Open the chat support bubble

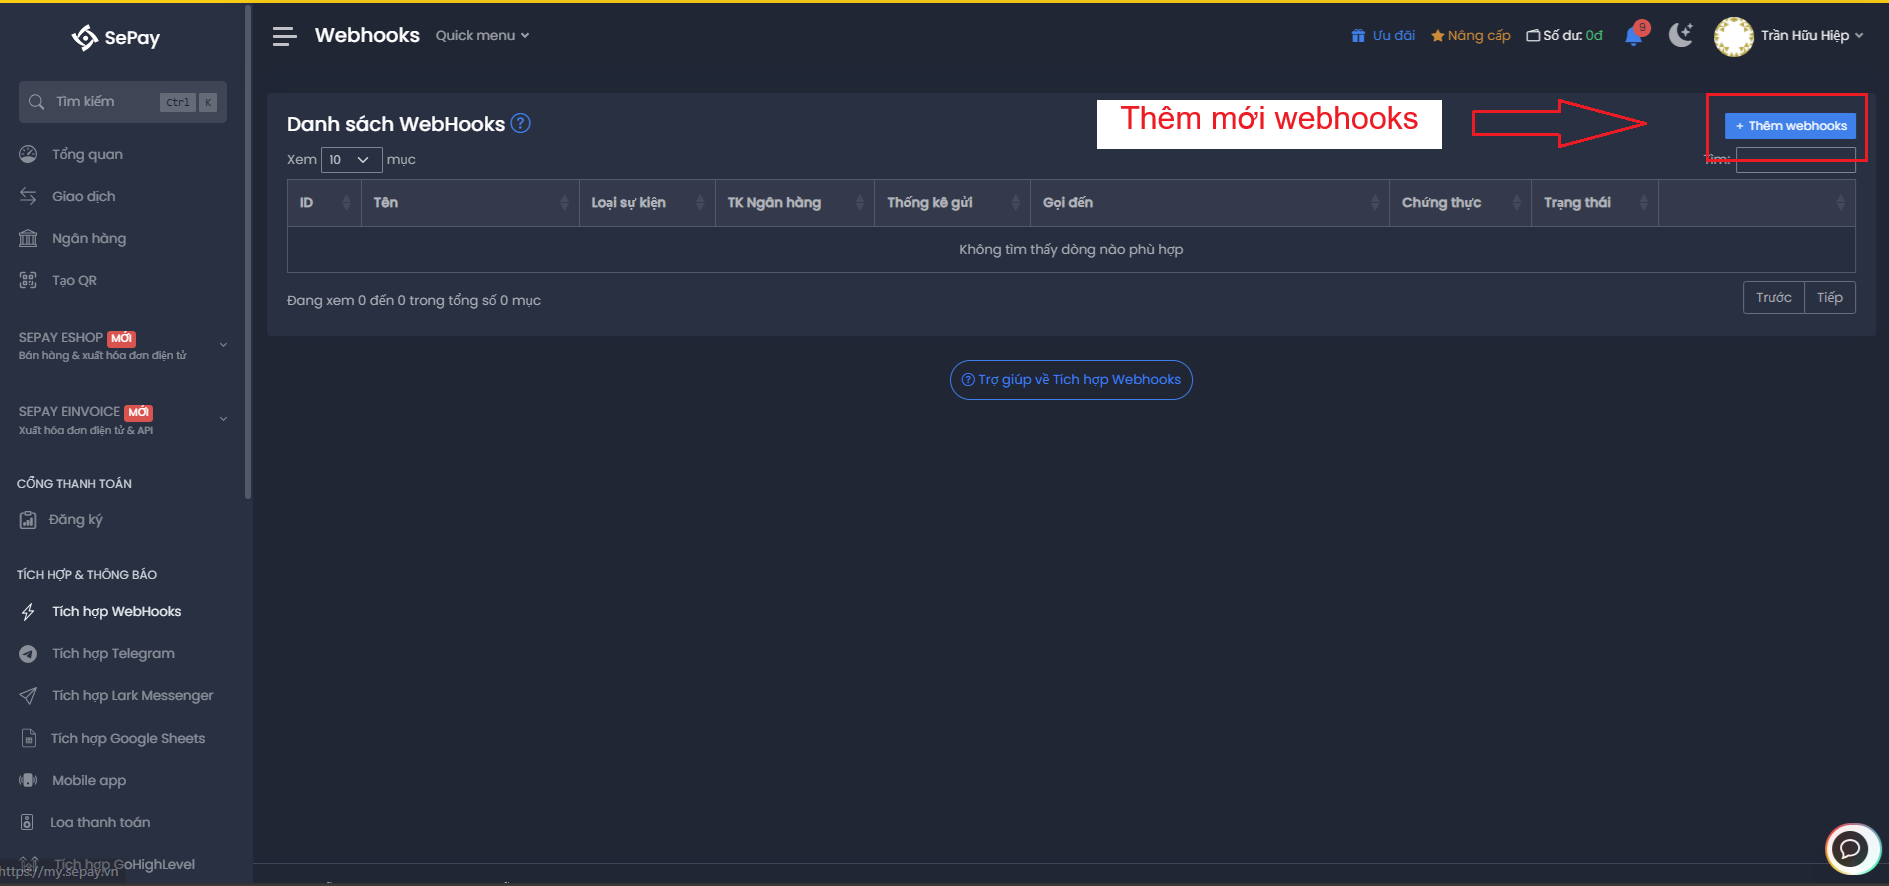(1851, 849)
